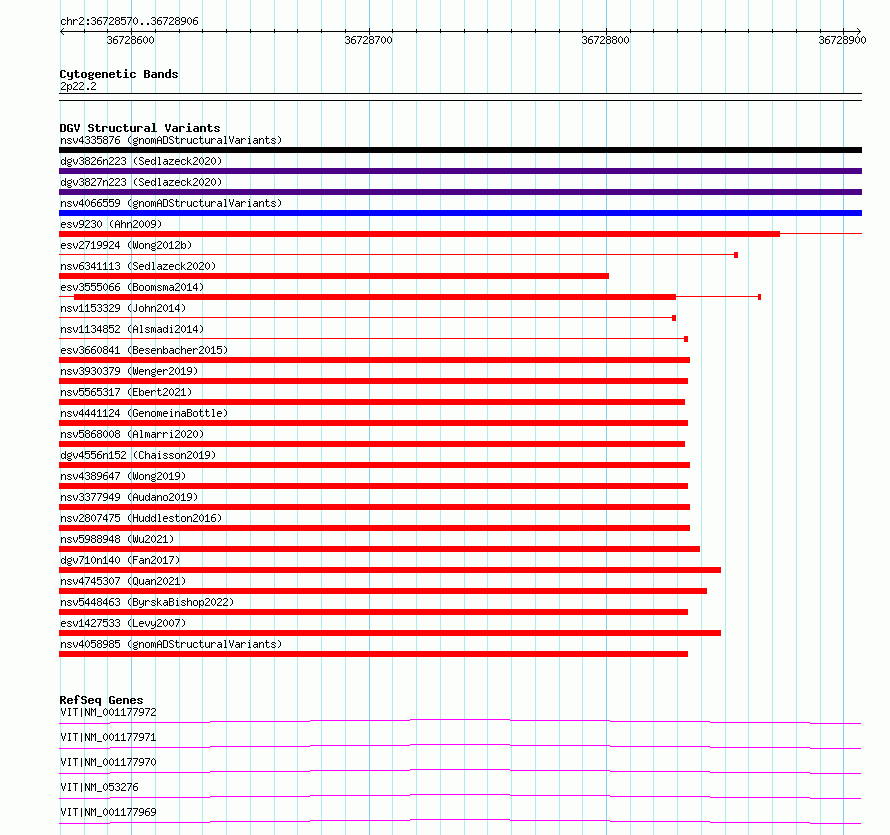Select the blue nsv4066559 variant bar
The height and width of the screenshot is (835, 890).
(x=460, y=213)
